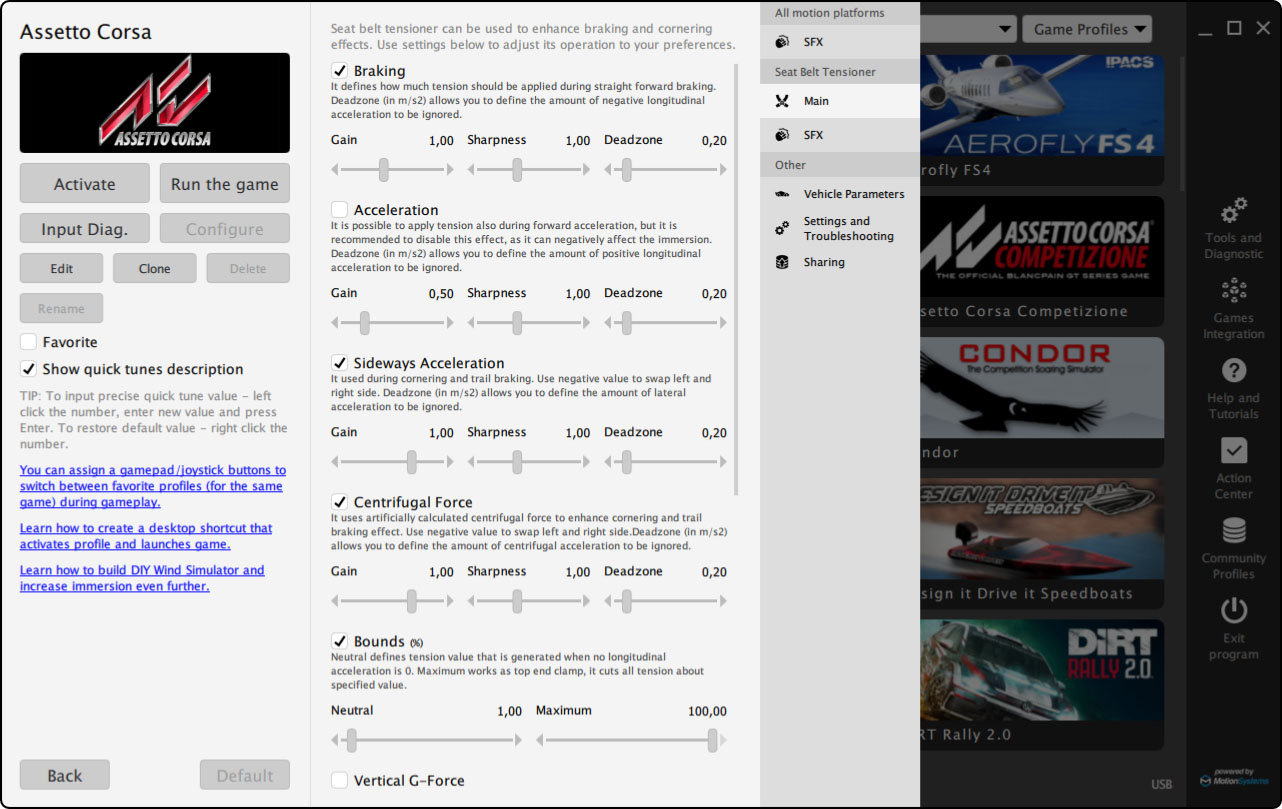Click the Edit profile button
The width and height of the screenshot is (1282, 809).
tap(62, 268)
